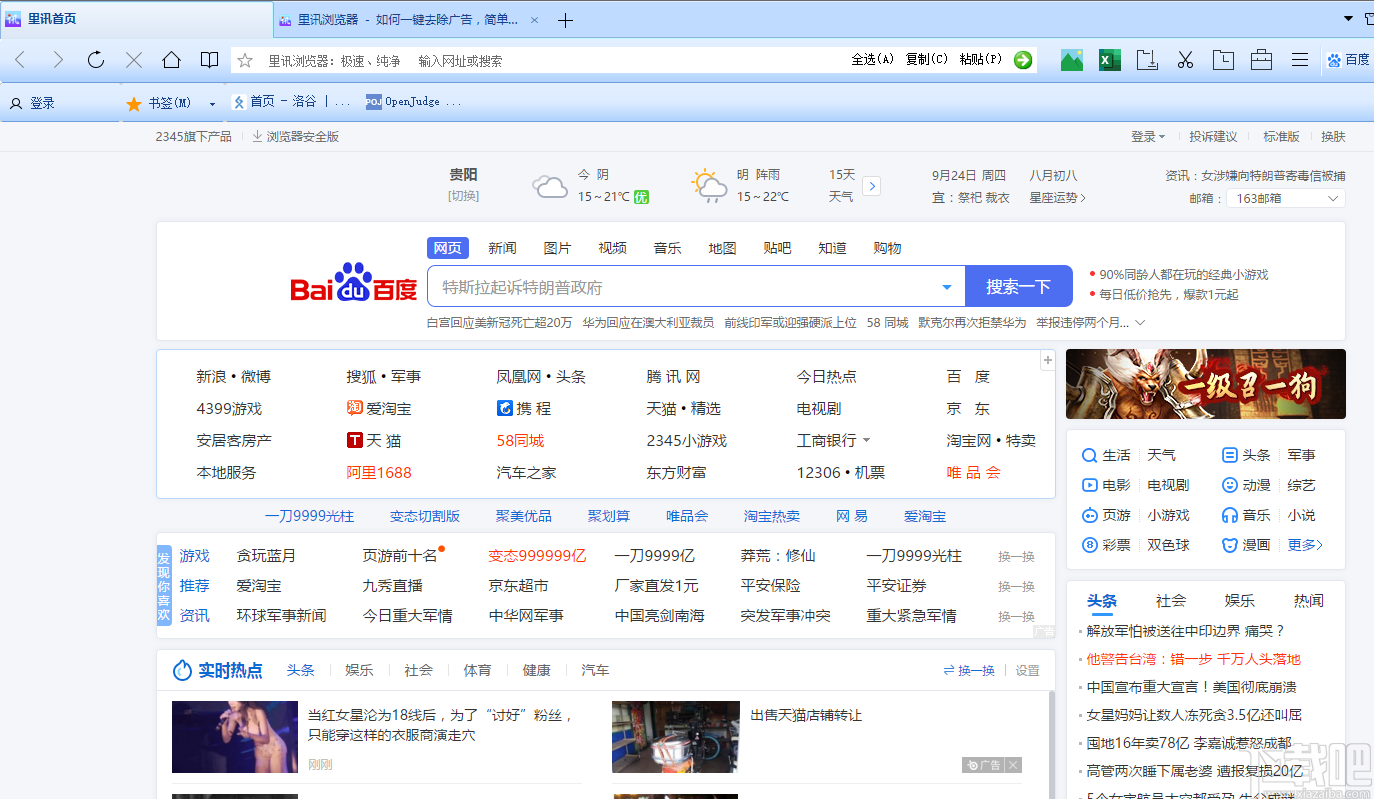1374x799 pixels.
Task: Open the download icon in the toolbar
Action: [x=1147, y=60]
